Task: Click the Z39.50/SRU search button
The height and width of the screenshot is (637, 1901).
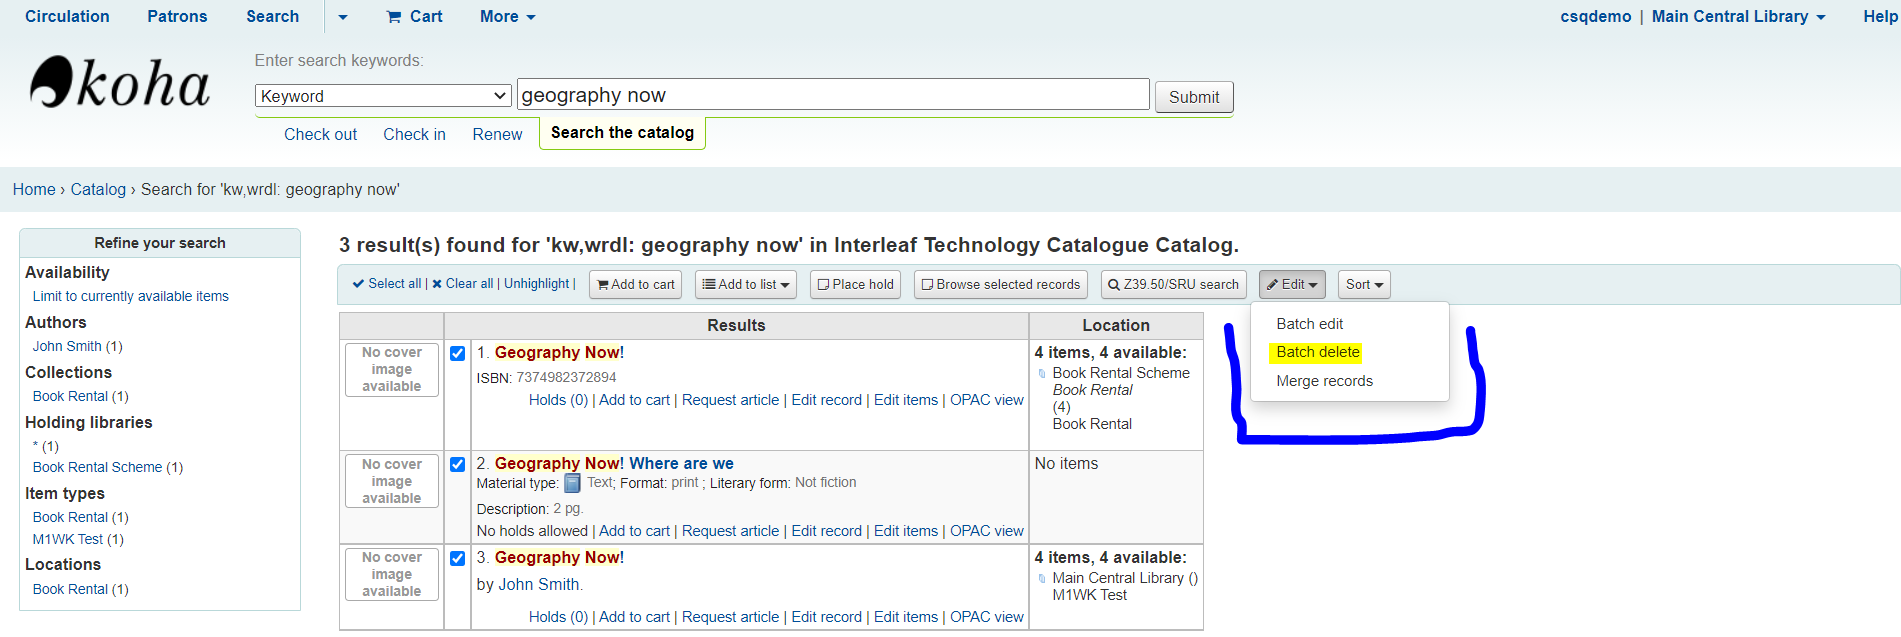Action: [1174, 284]
